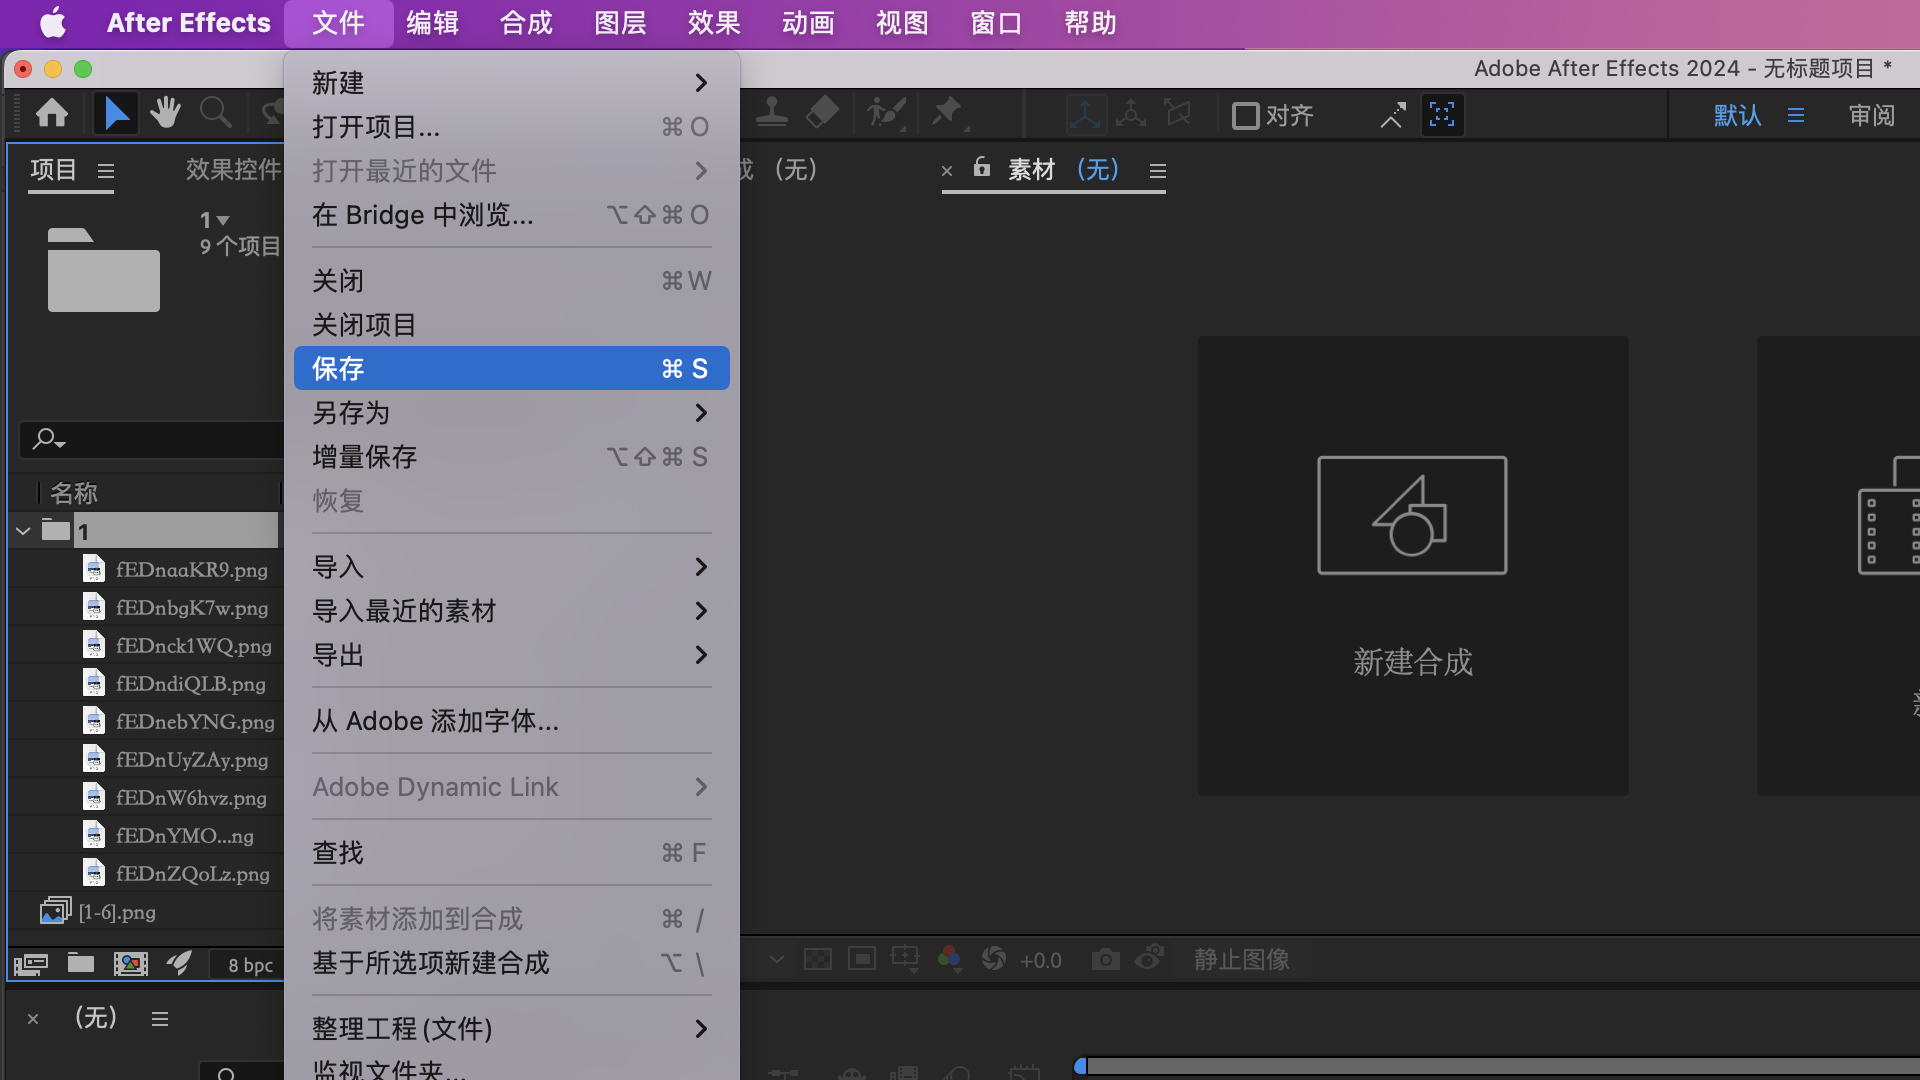This screenshot has height=1080, width=1920.
Task: Take a snapshot with the camera icon
Action: pos(1105,958)
